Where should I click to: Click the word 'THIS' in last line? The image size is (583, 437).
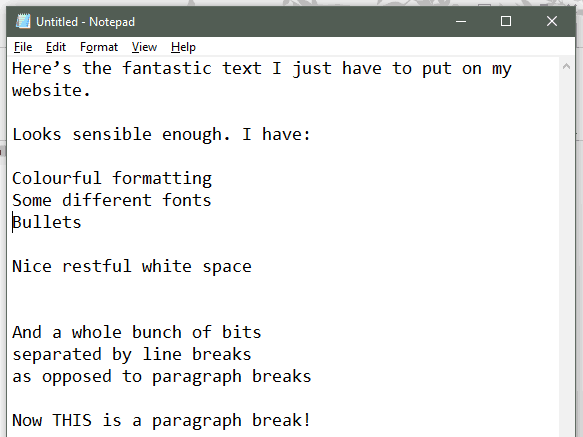(x=72, y=420)
